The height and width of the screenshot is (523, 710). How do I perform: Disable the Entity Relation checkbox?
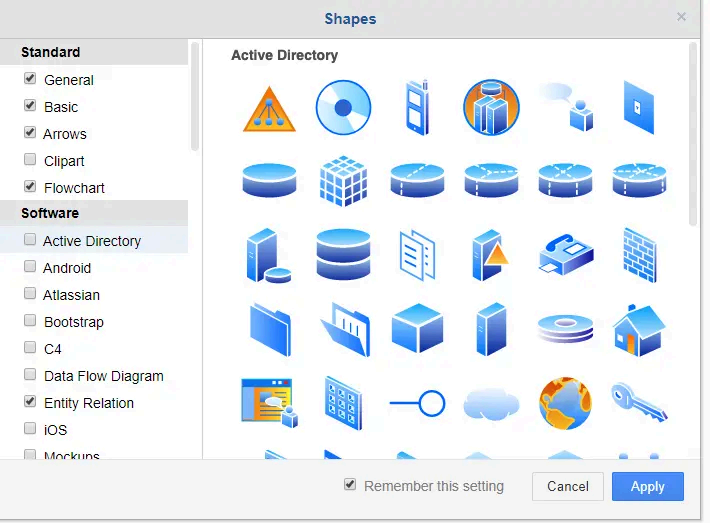click(30, 402)
